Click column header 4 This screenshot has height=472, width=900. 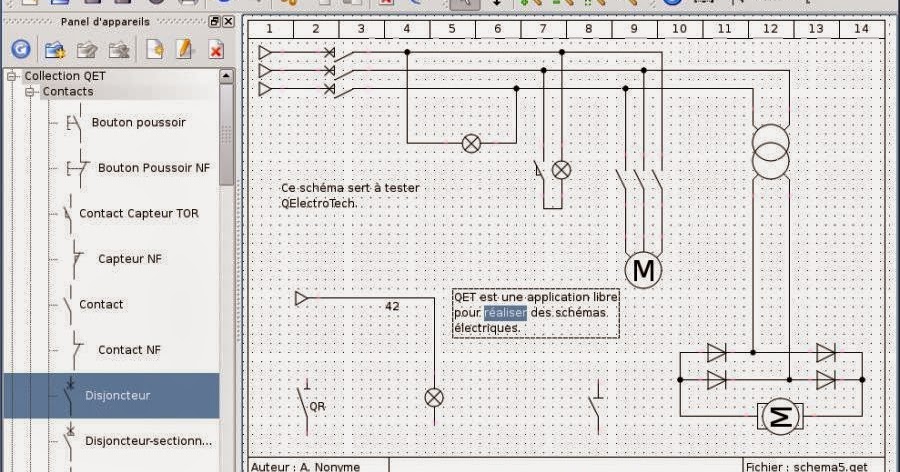coord(406,29)
